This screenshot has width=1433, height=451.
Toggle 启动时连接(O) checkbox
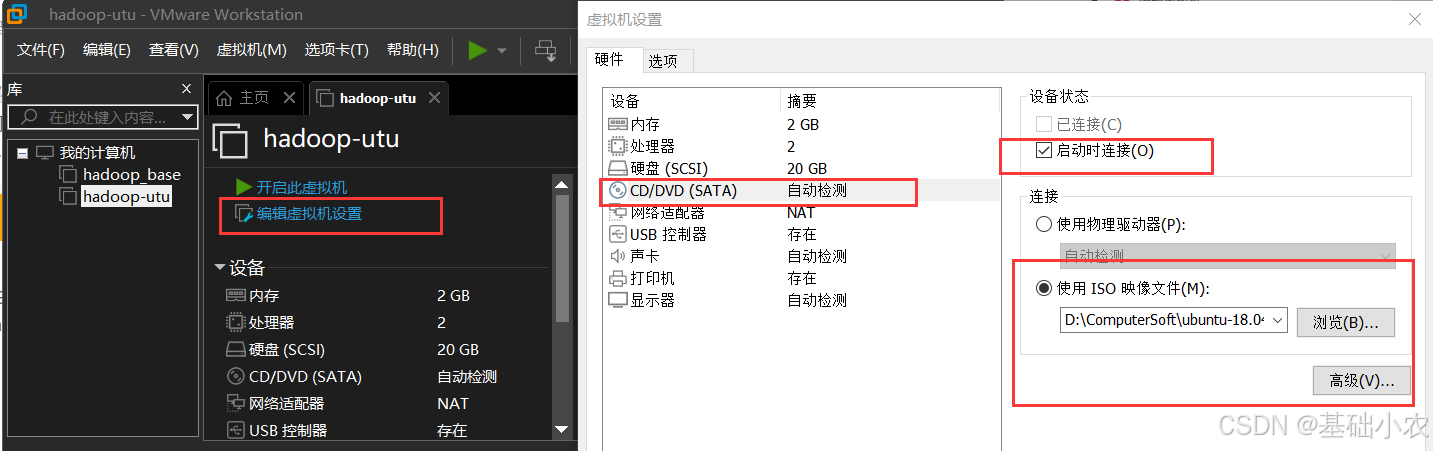click(x=1044, y=151)
